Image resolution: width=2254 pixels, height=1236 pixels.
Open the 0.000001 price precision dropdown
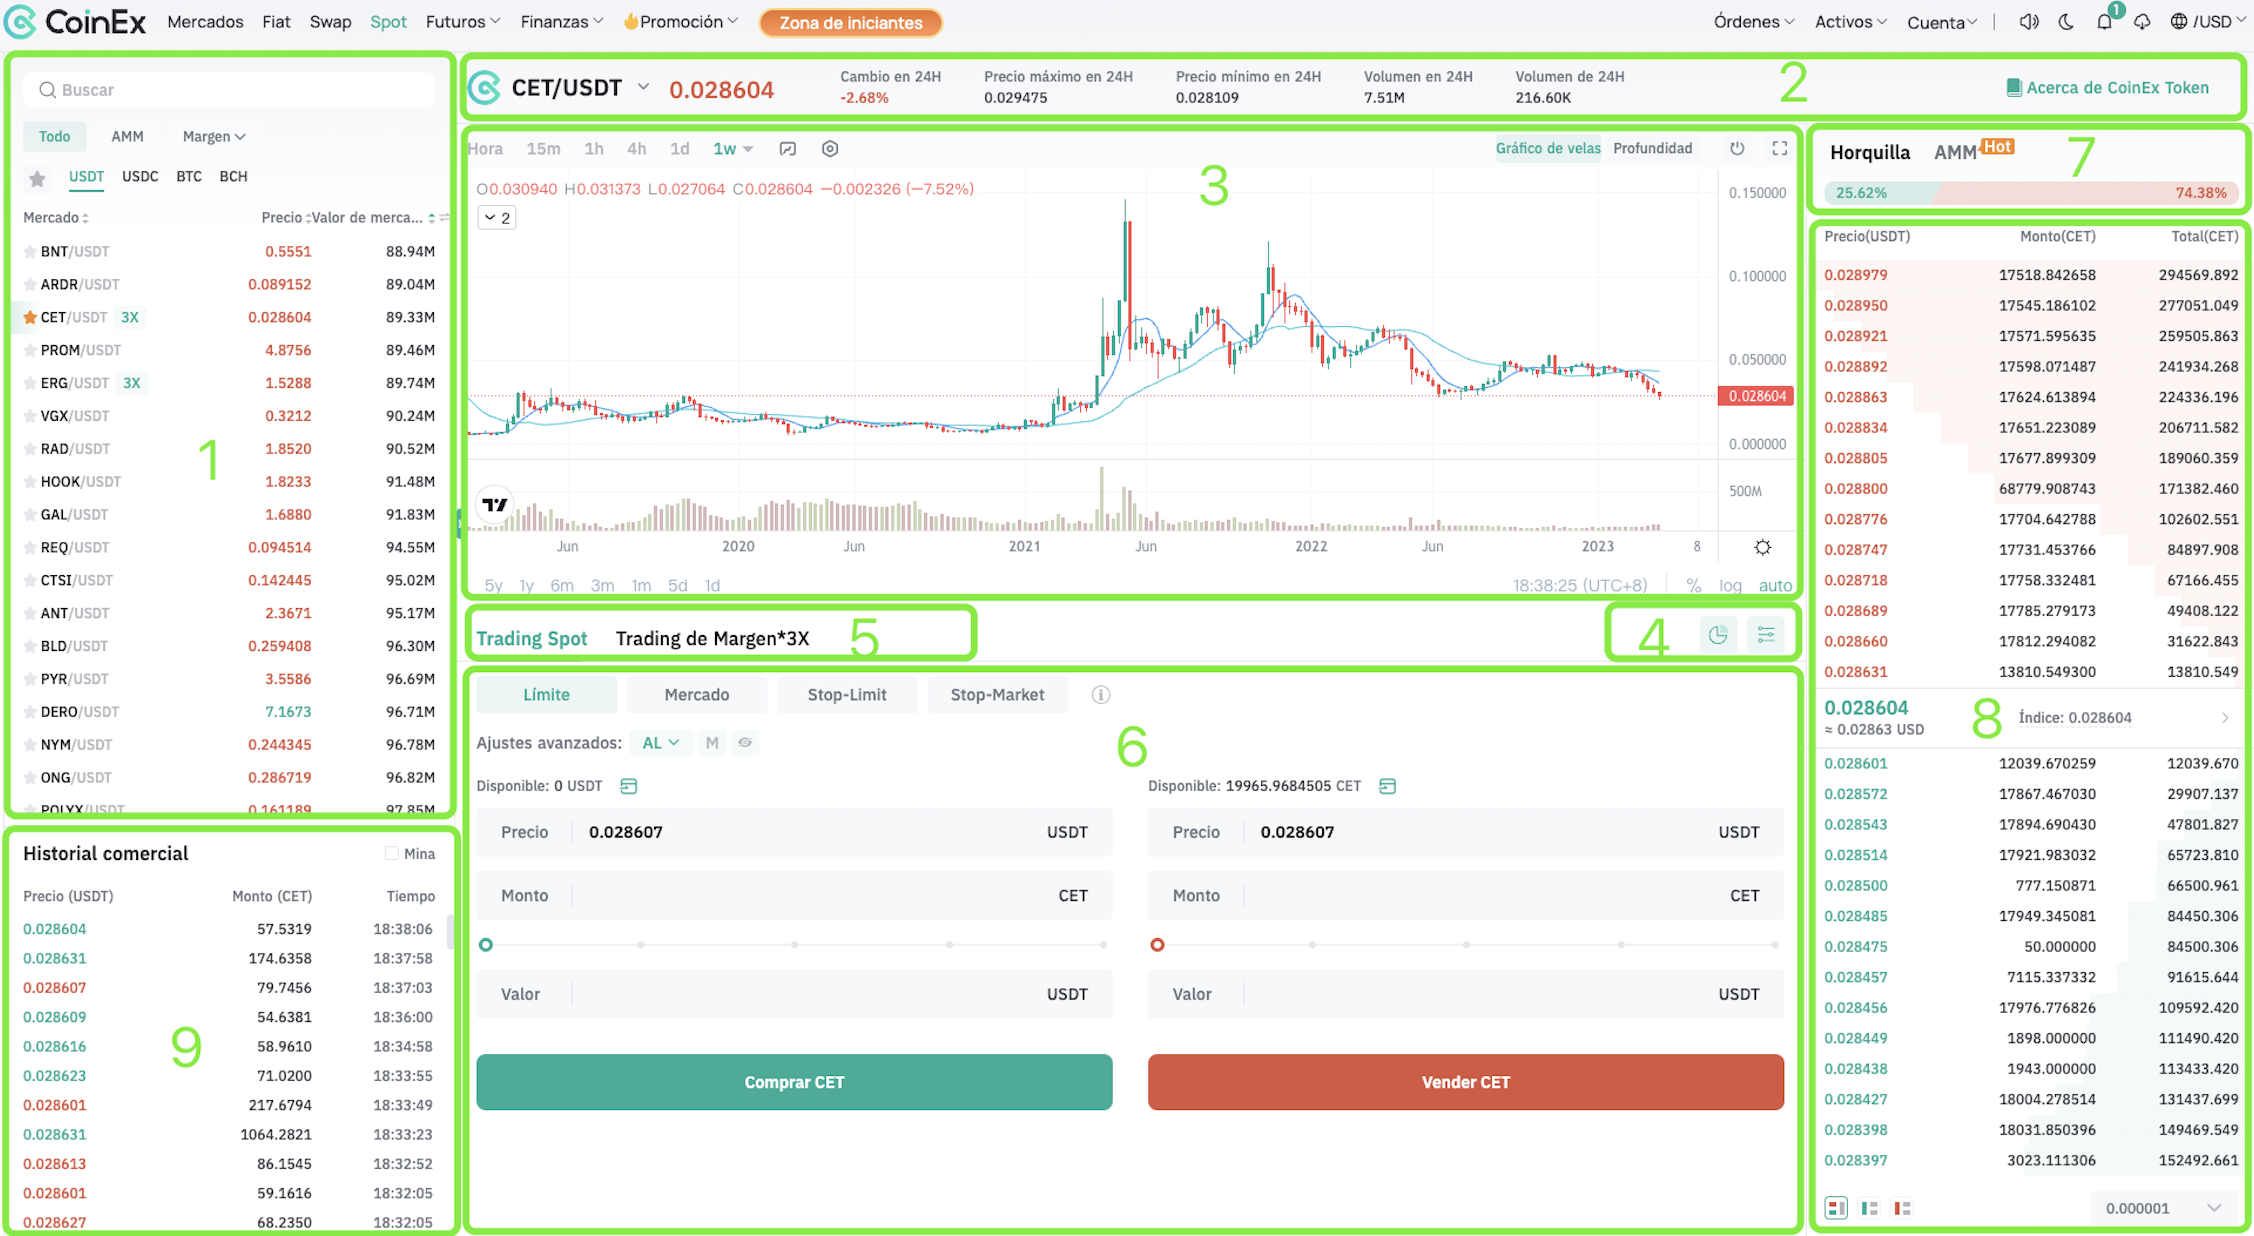click(2163, 1208)
